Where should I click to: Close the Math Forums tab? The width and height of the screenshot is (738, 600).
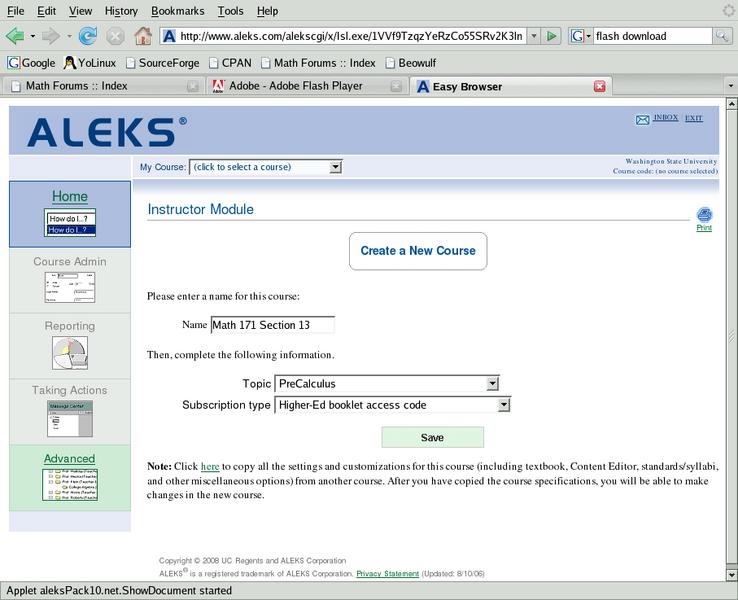(x=193, y=86)
